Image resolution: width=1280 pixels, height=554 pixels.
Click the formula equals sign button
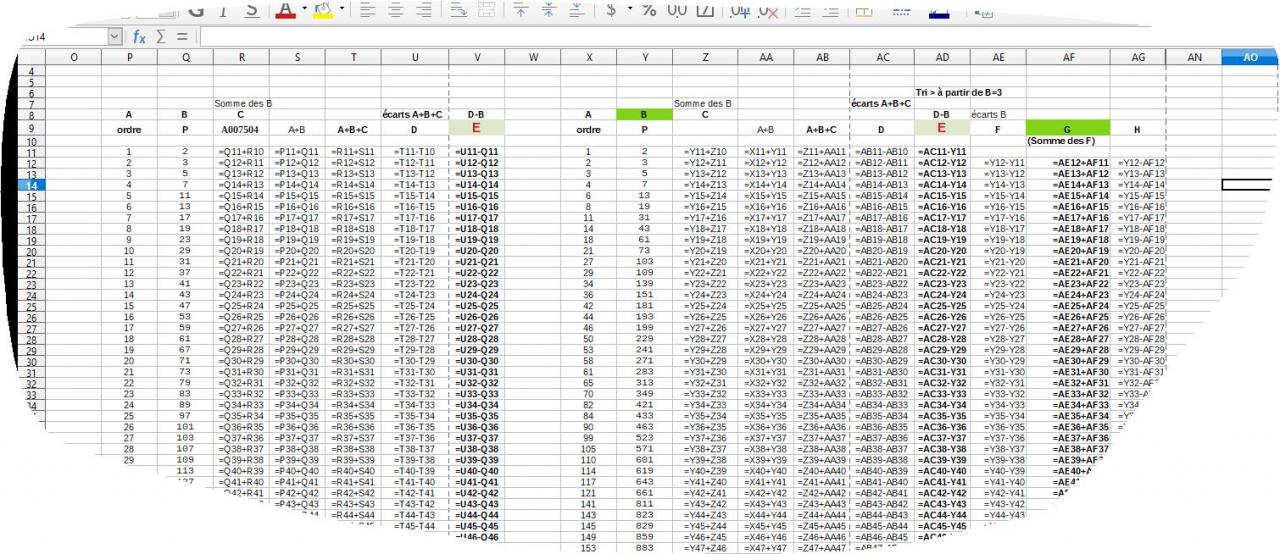183,37
